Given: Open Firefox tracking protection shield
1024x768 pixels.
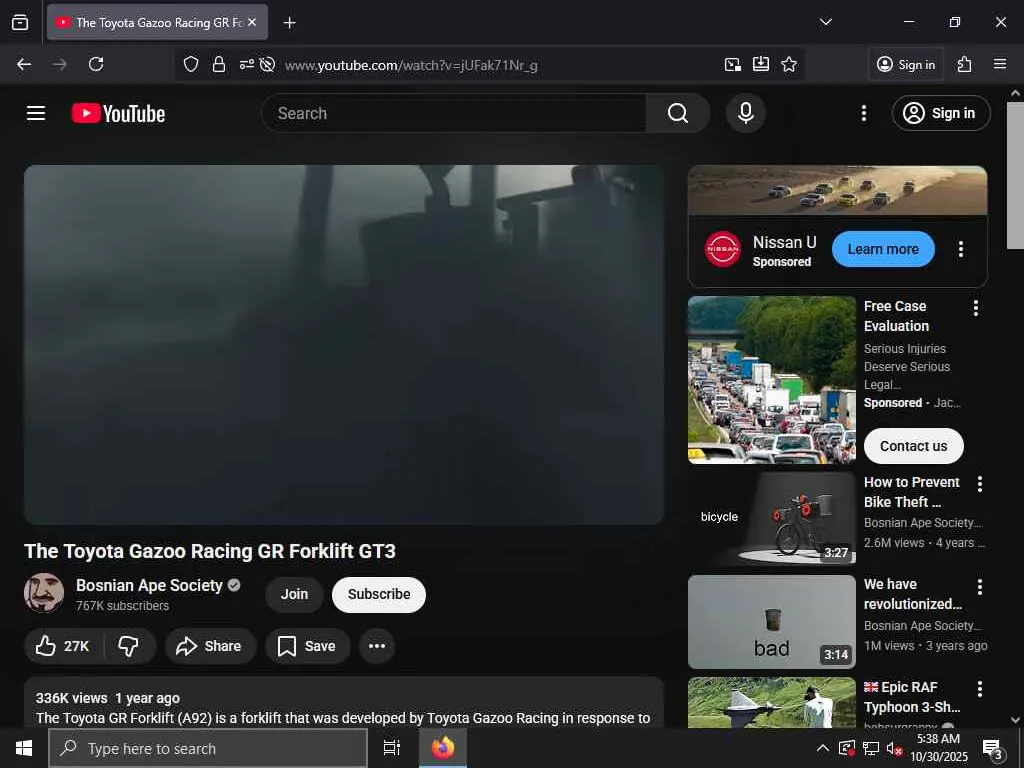Looking at the screenshot, I should (191, 65).
